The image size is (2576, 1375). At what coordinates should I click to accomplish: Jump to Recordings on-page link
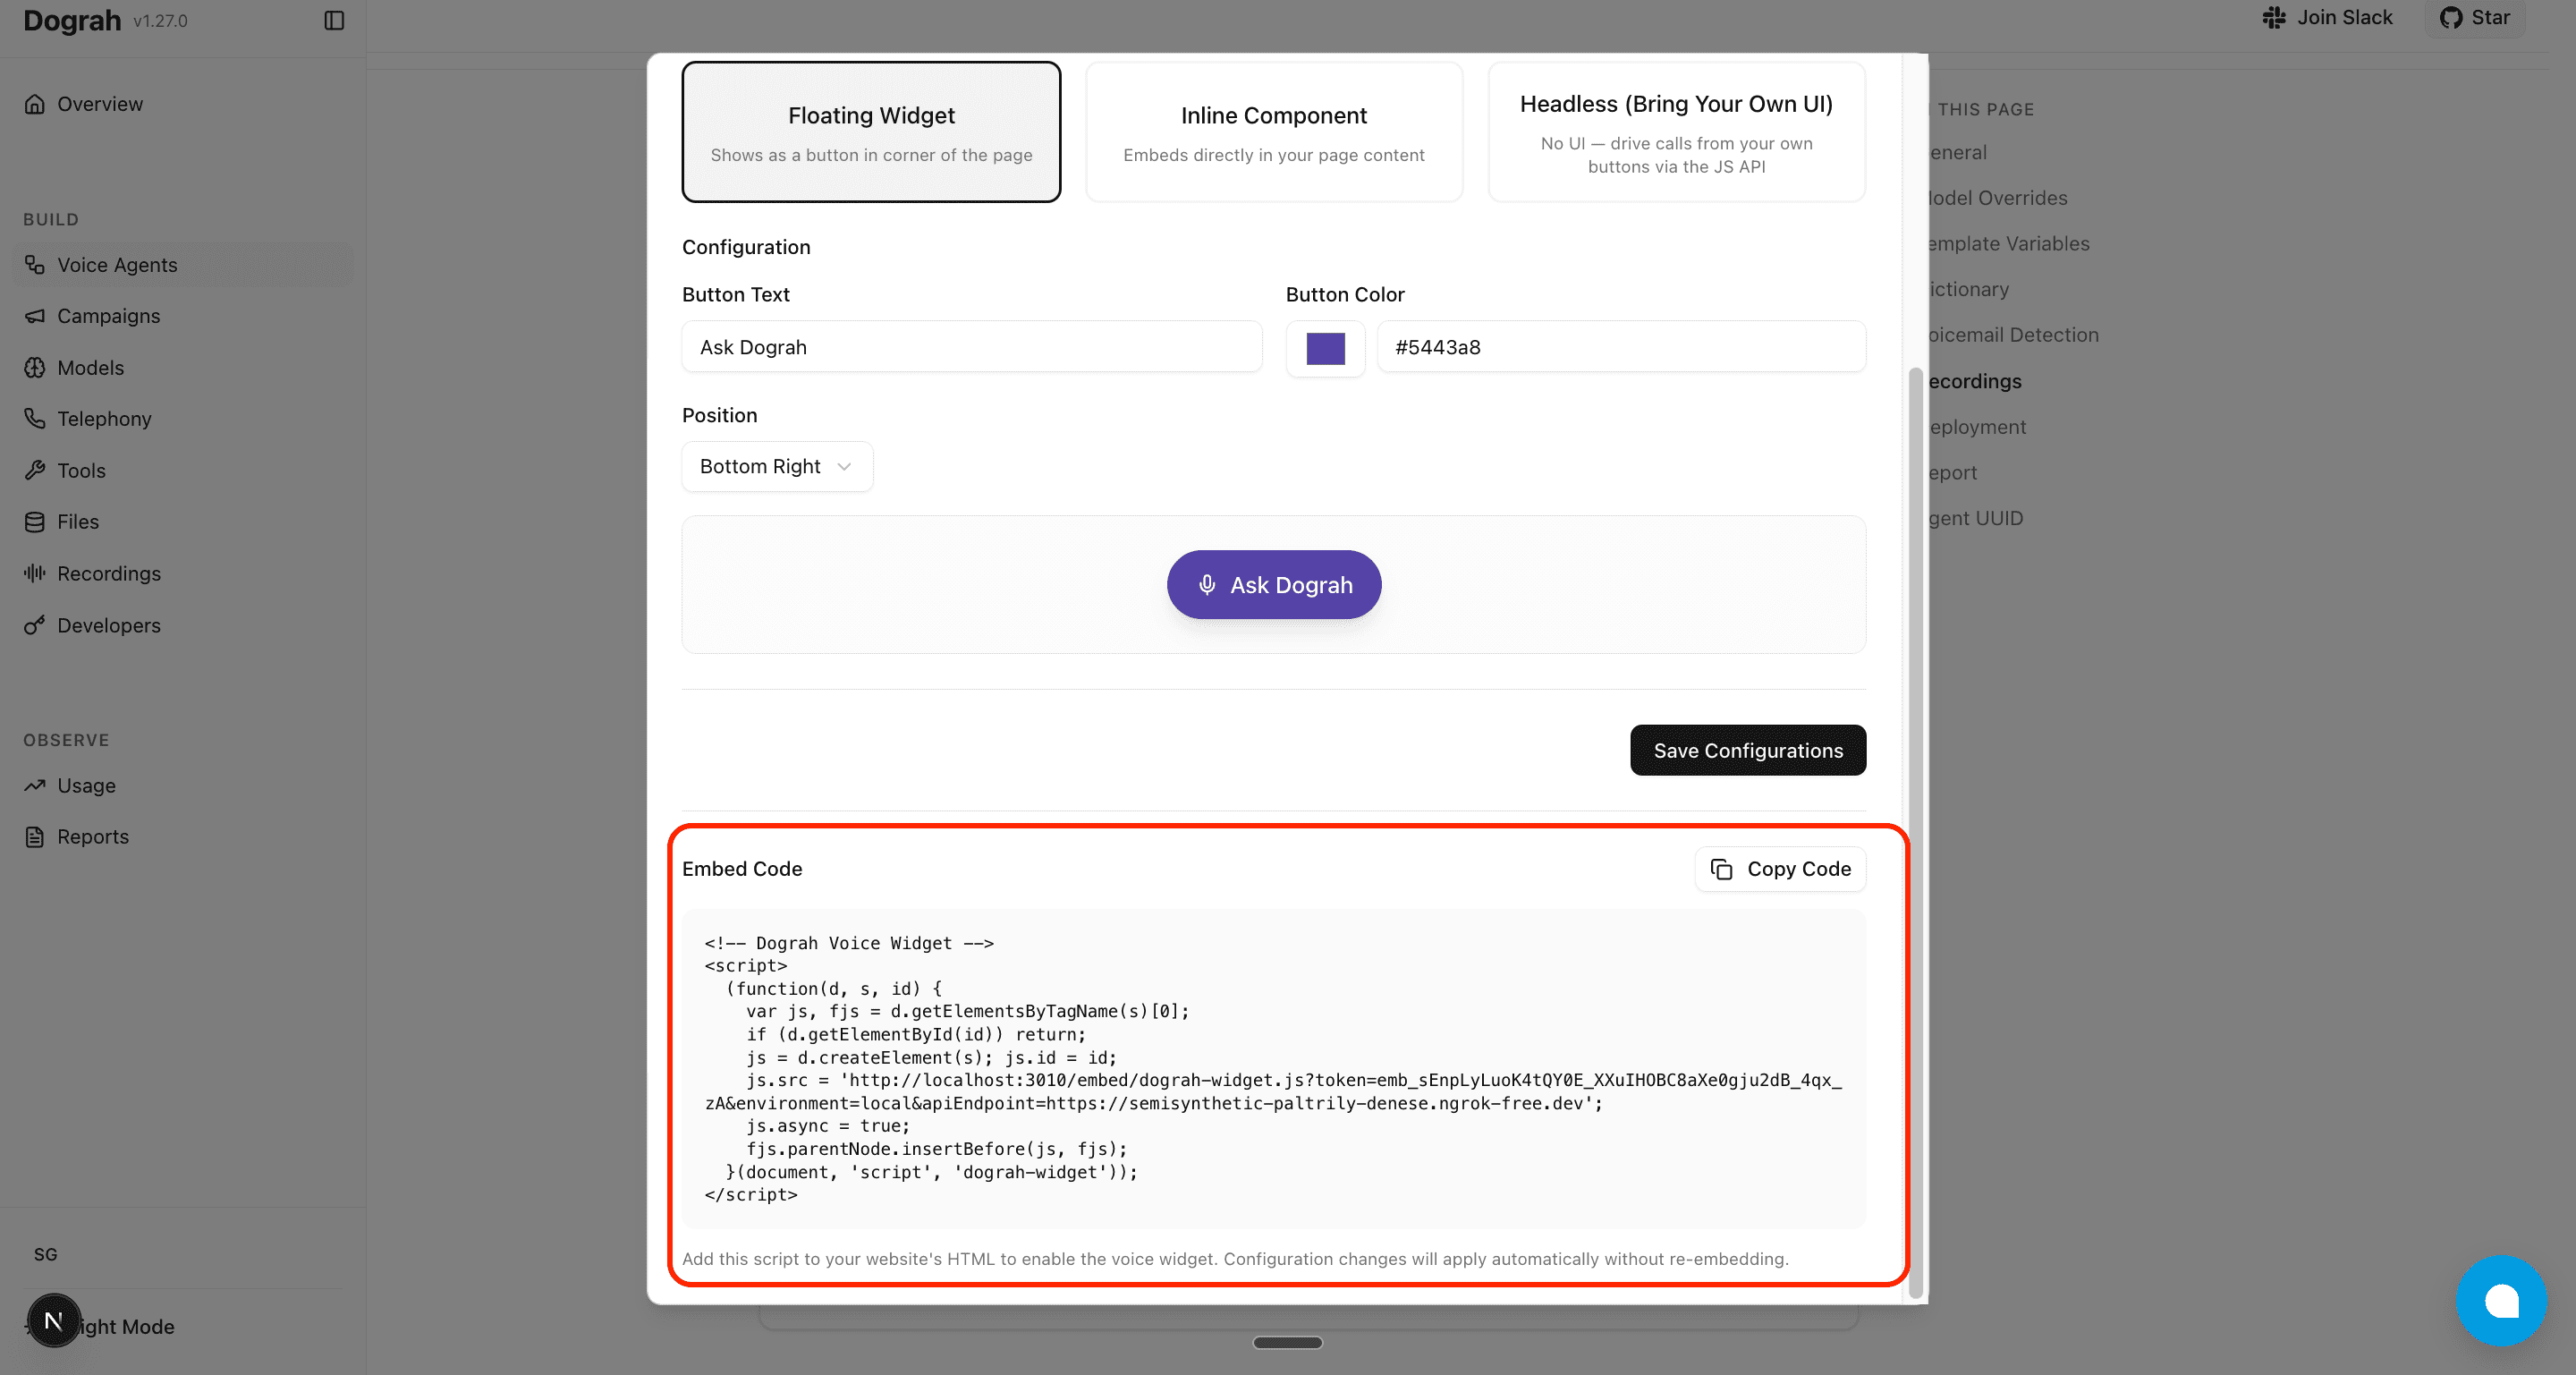click(x=1974, y=381)
